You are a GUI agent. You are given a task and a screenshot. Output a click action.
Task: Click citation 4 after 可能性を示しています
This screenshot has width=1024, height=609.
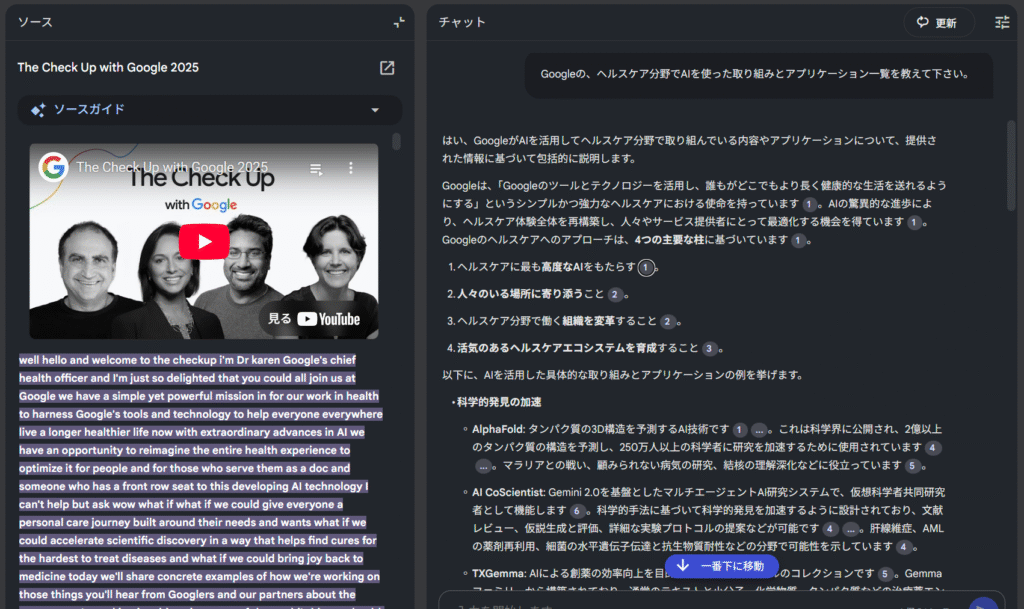coord(904,547)
